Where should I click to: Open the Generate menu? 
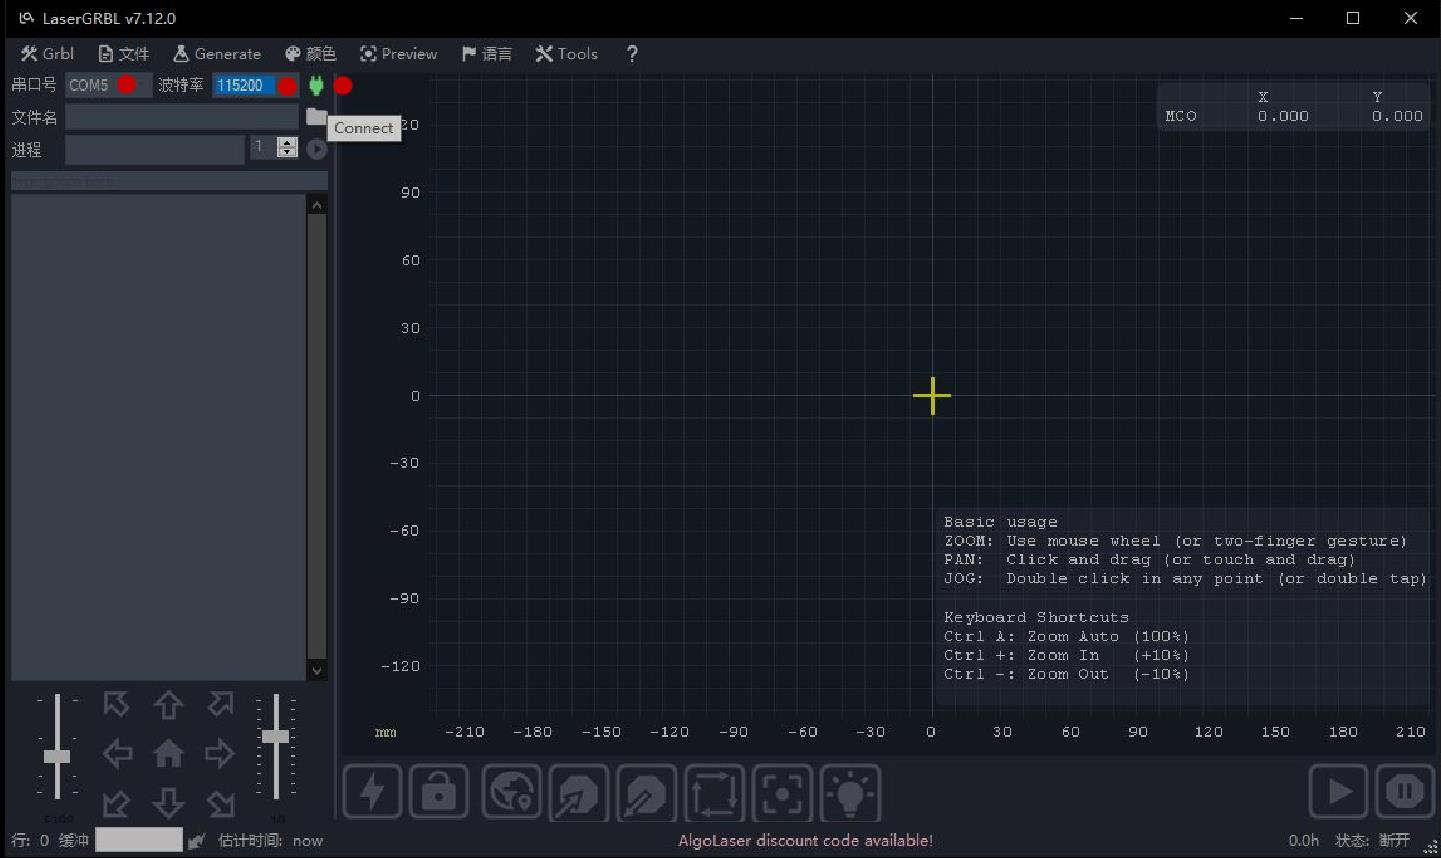point(217,54)
